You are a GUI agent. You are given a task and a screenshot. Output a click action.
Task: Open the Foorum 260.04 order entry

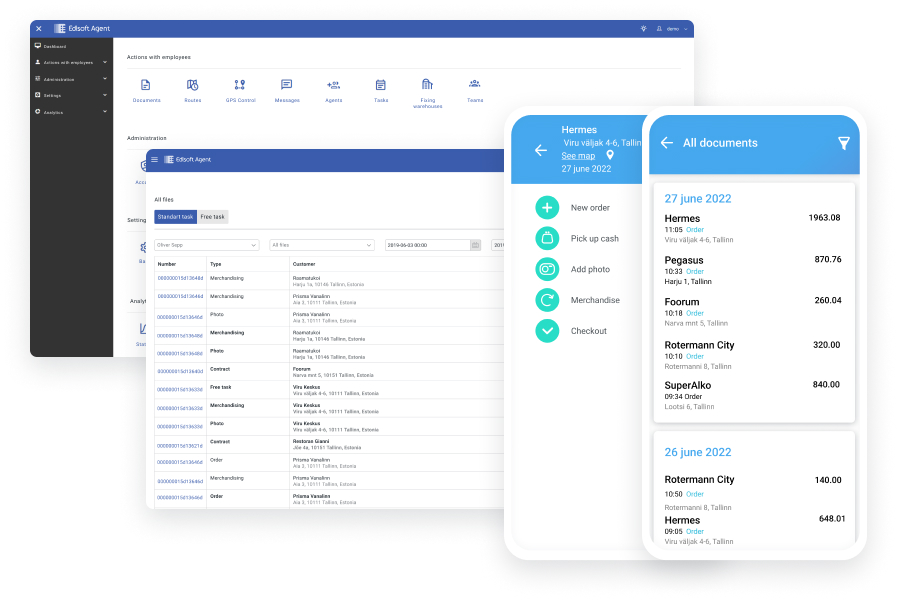(753, 312)
